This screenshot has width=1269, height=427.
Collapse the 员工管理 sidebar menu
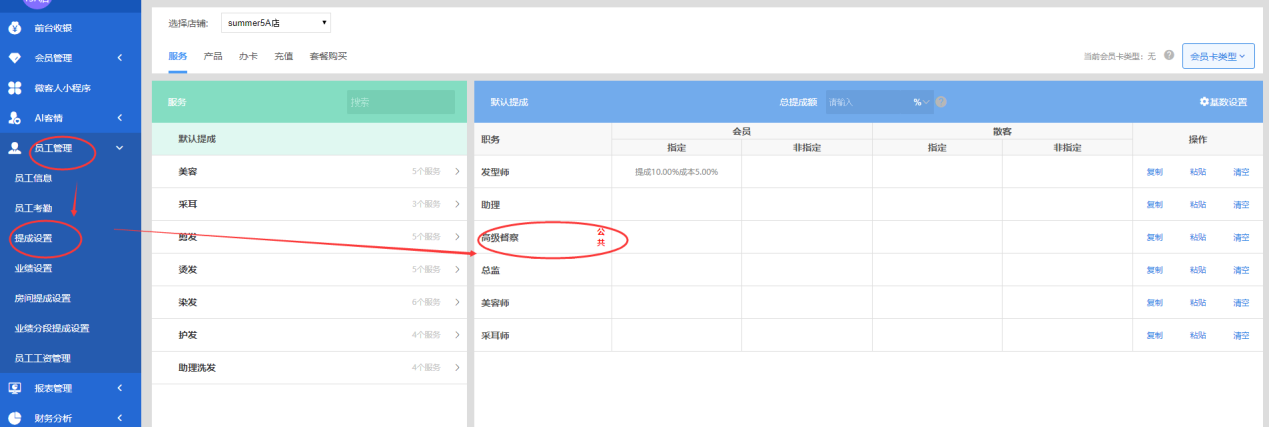coord(119,148)
